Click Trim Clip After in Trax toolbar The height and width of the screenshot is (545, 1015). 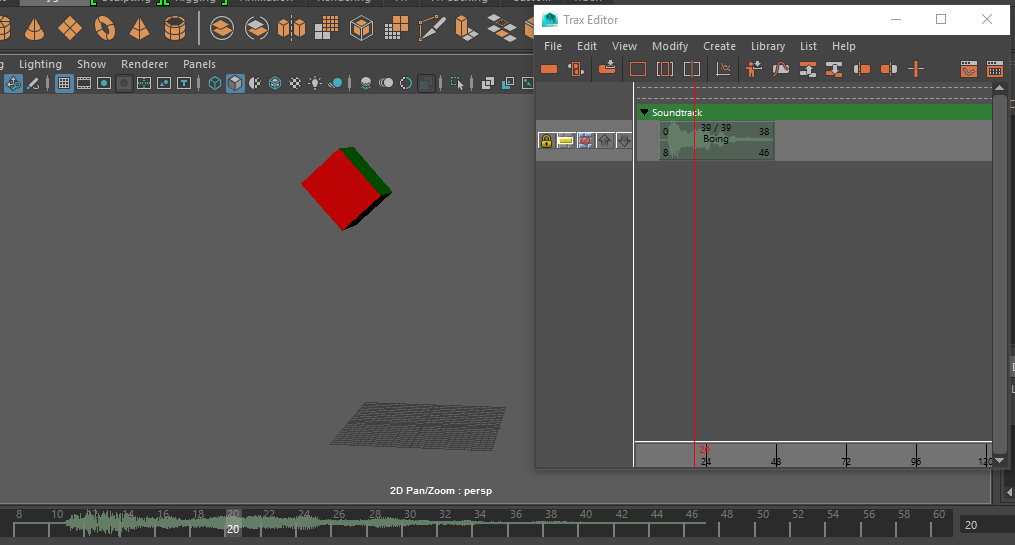click(889, 69)
